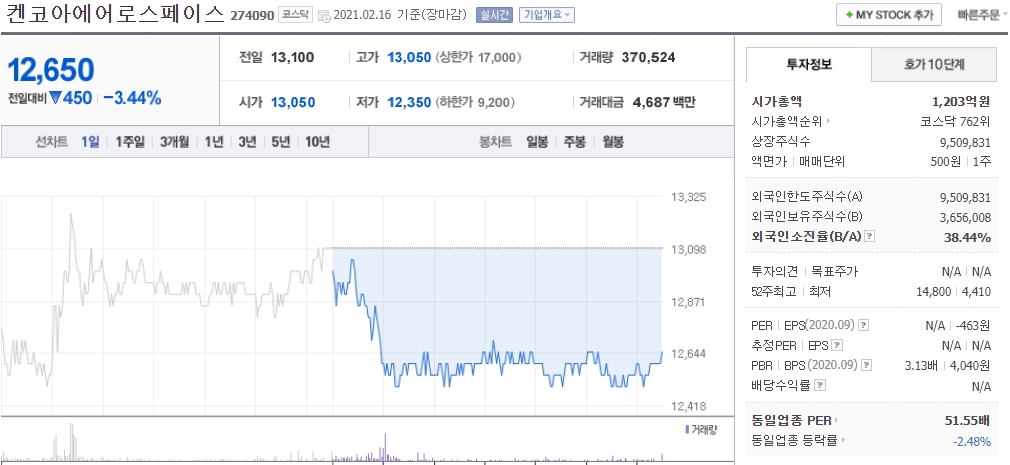Add to MY STOCK 추가 button
The height and width of the screenshot is (465, 1010).
888,15
